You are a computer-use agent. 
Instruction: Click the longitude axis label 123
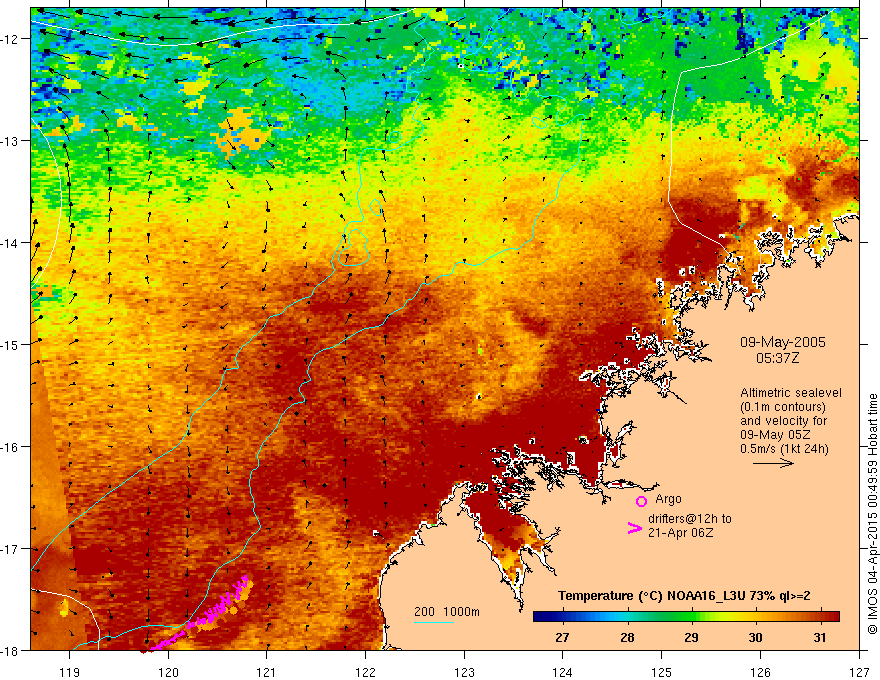(x=464, y=672)
